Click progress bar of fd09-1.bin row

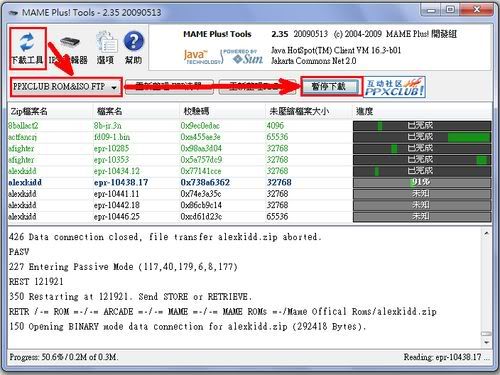pyautogui.click(x=422, y=137)
